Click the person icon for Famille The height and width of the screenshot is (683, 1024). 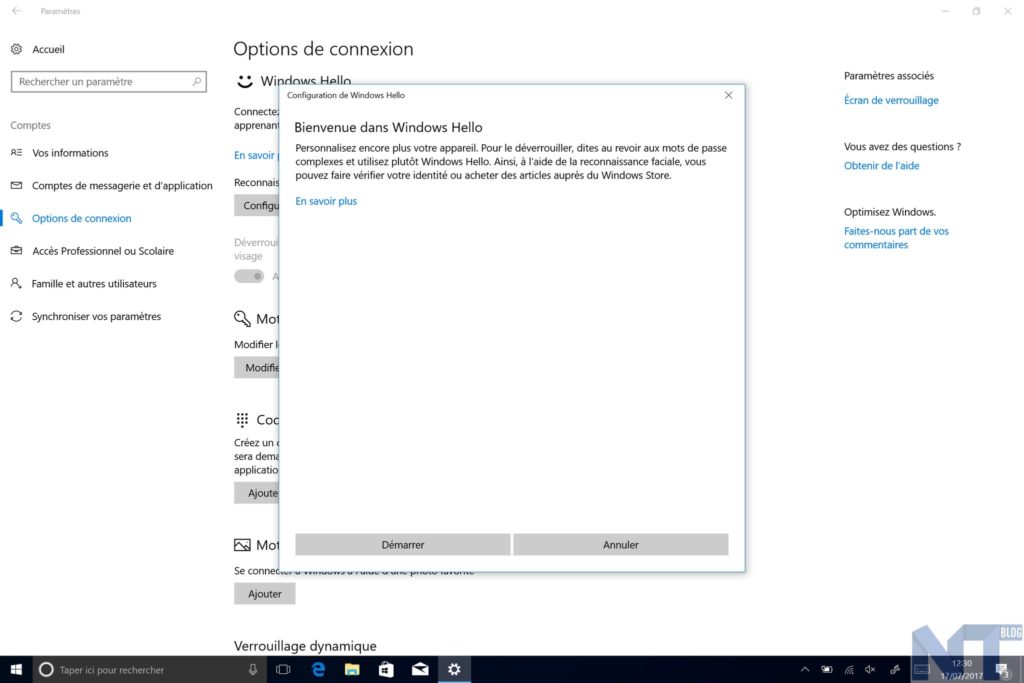tap(16, 283)
